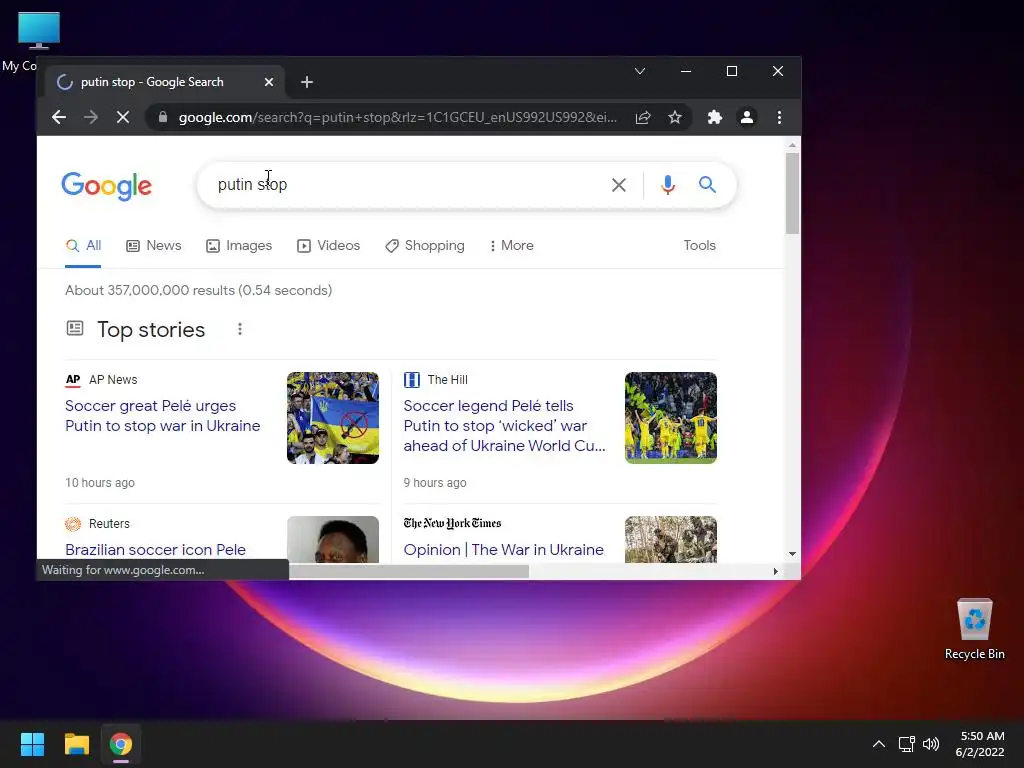Switch to the Images tab

(x=239, y=246)
